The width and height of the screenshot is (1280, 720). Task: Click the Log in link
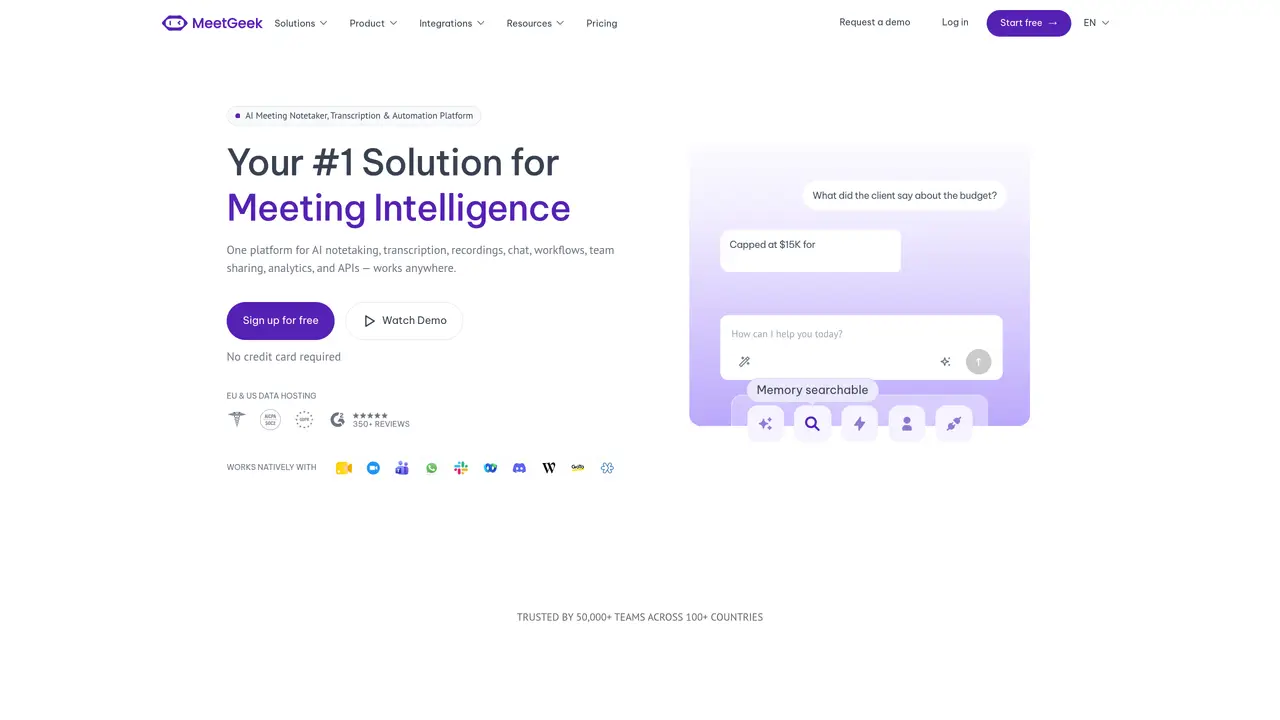955,22
